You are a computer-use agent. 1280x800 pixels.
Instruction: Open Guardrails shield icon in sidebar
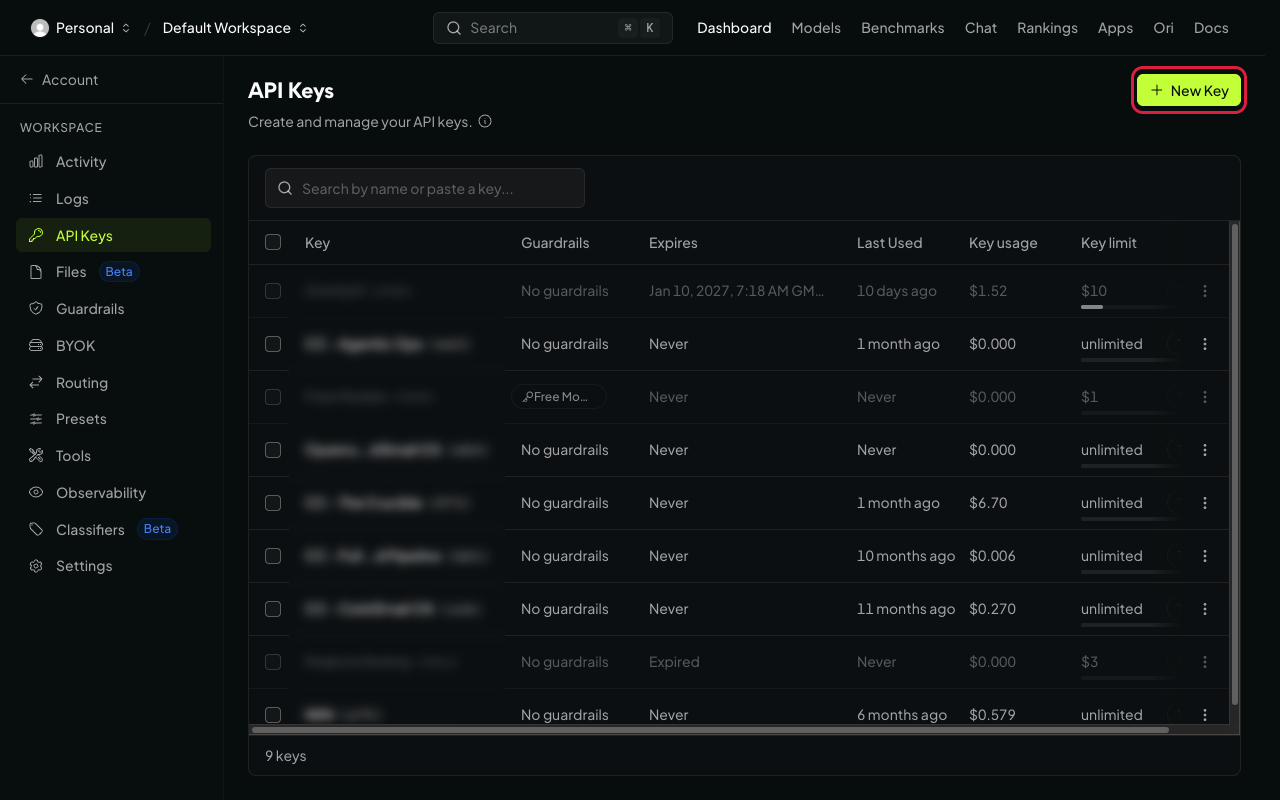[36, 309]
